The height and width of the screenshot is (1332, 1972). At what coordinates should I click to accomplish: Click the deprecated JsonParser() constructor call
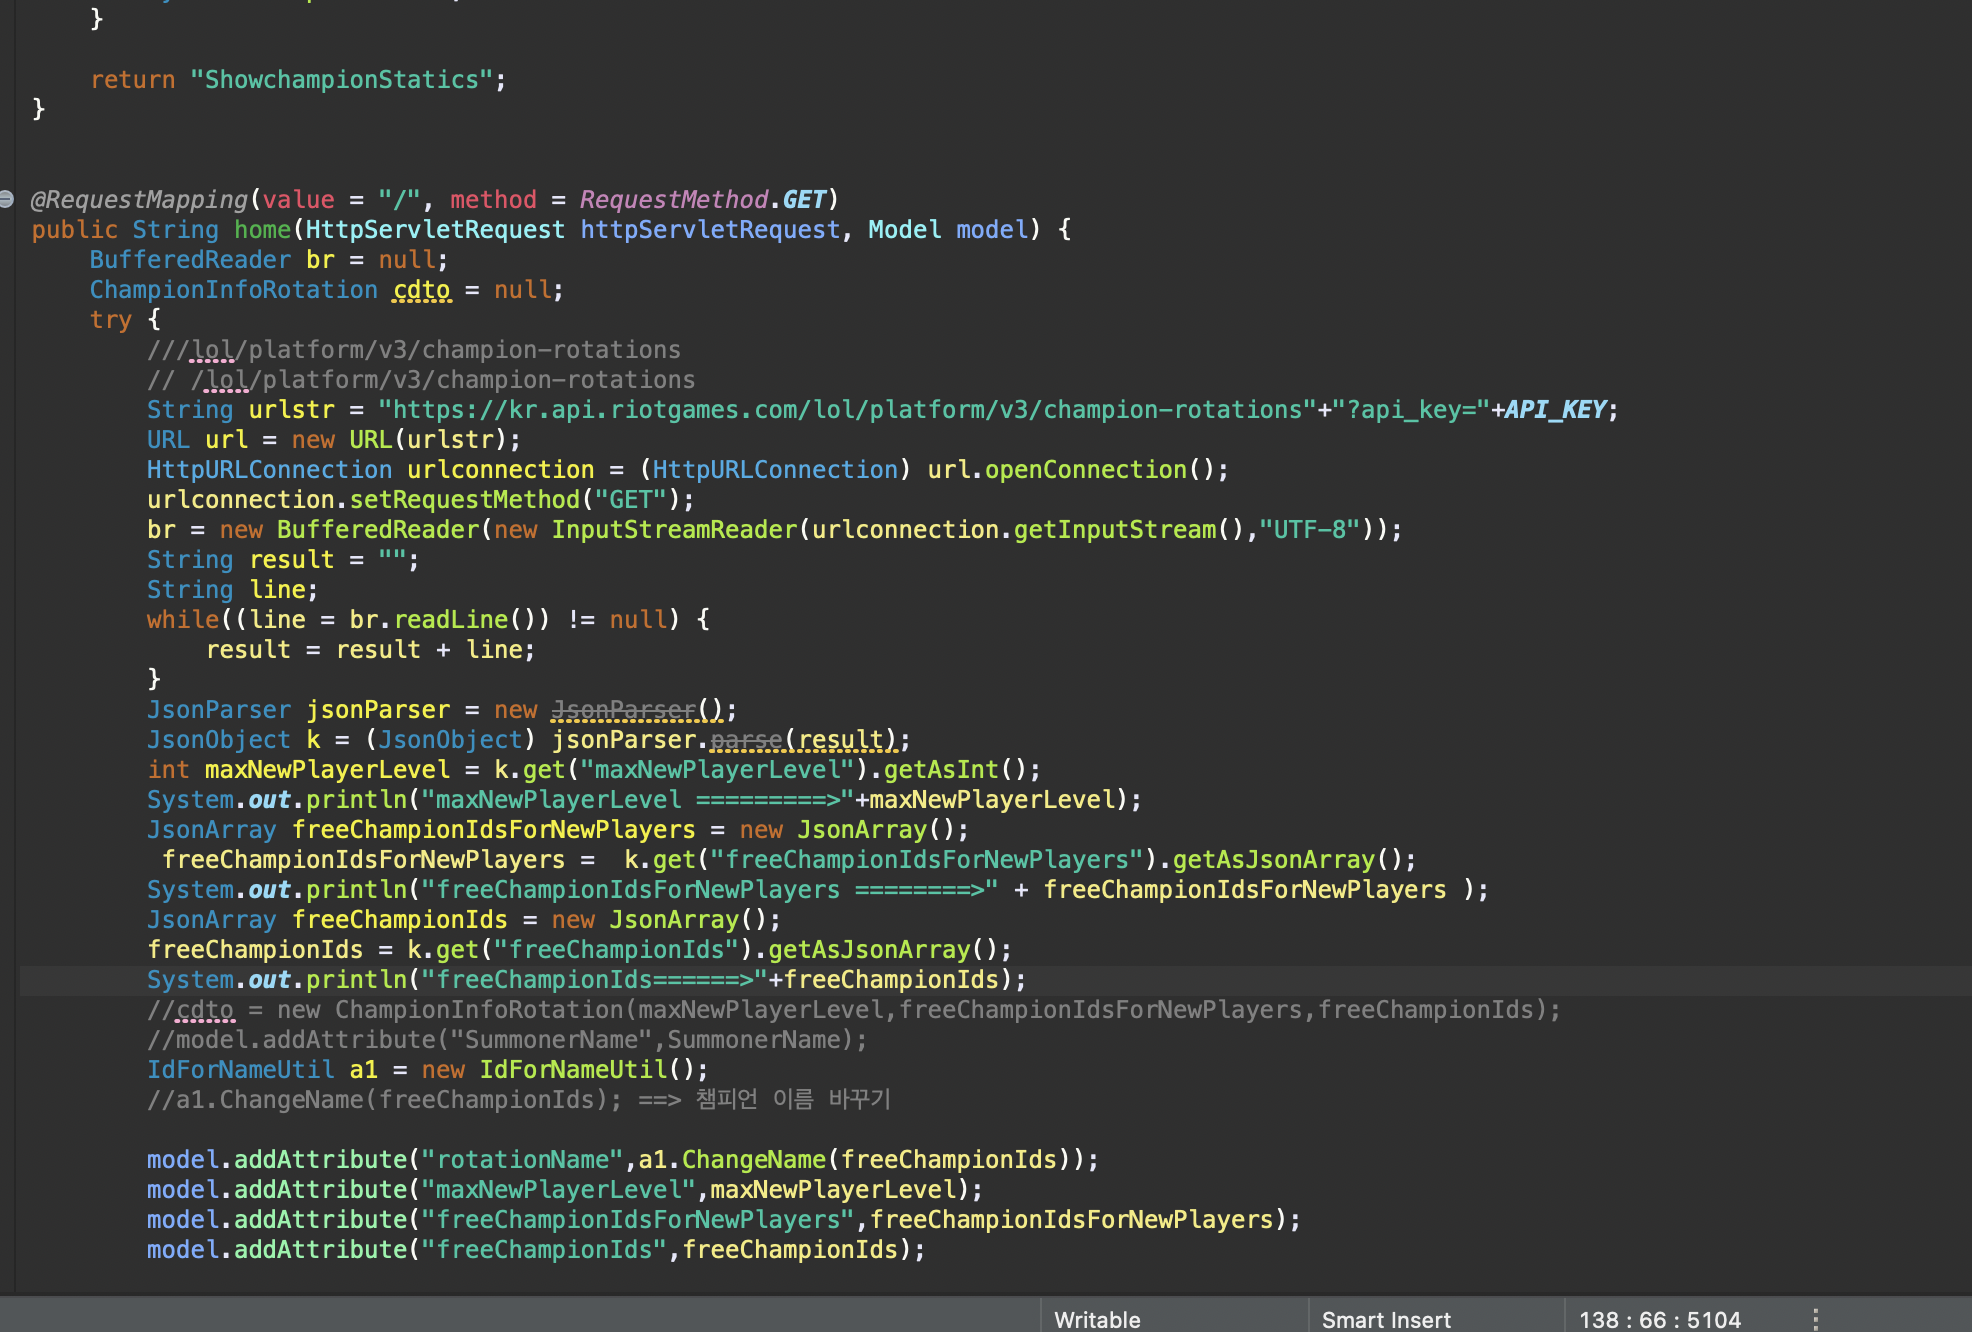(624, 710)
